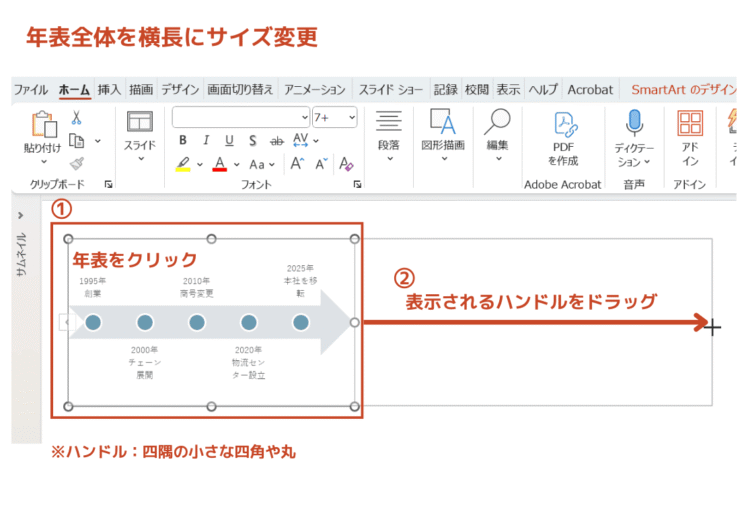Toggle Underline formatting
Image resolution: width=740 pixels, height=505 pixels.
point(229,140)
